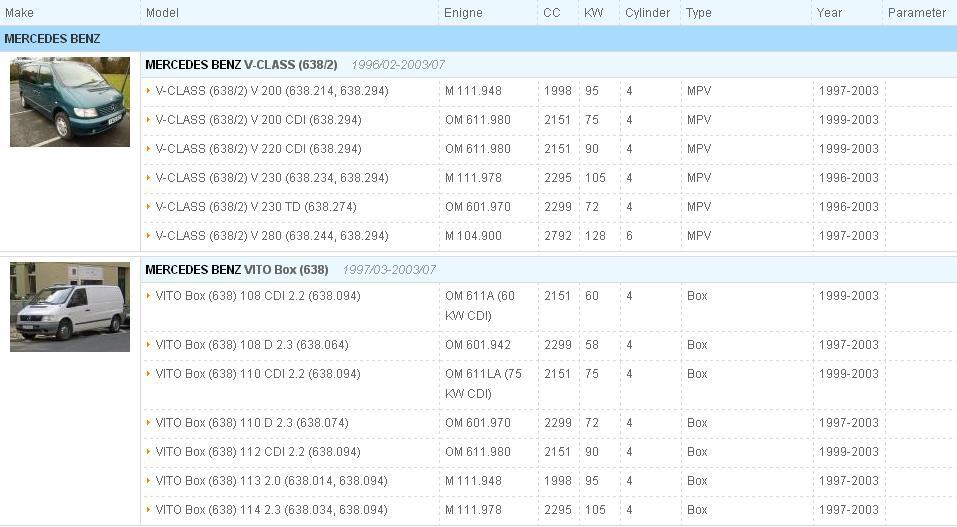957x527 pixels.
Task: Open VITO Box (638) 110 CDI 2.2
Action: pyautogui.click(x=258, y=374)
